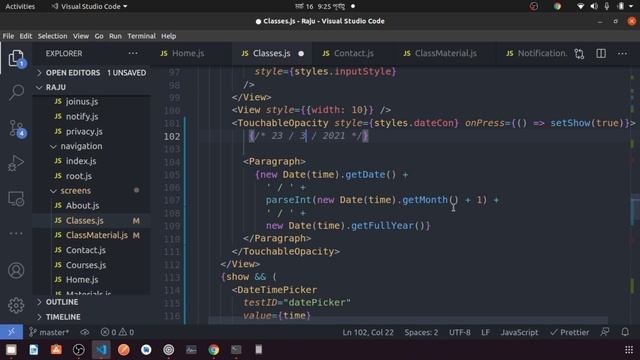Viewport: 640px width, 360px height.
Task: Open Courses.js in the explorer
Action: pos(86,265)
